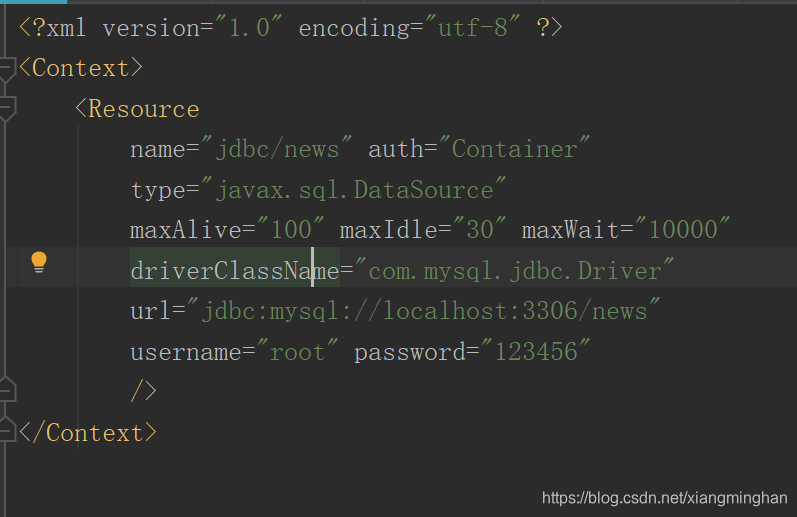Screen dimensions: 797x517
Task: Click the maxAlive "100" value
Action: pos(291,229)
